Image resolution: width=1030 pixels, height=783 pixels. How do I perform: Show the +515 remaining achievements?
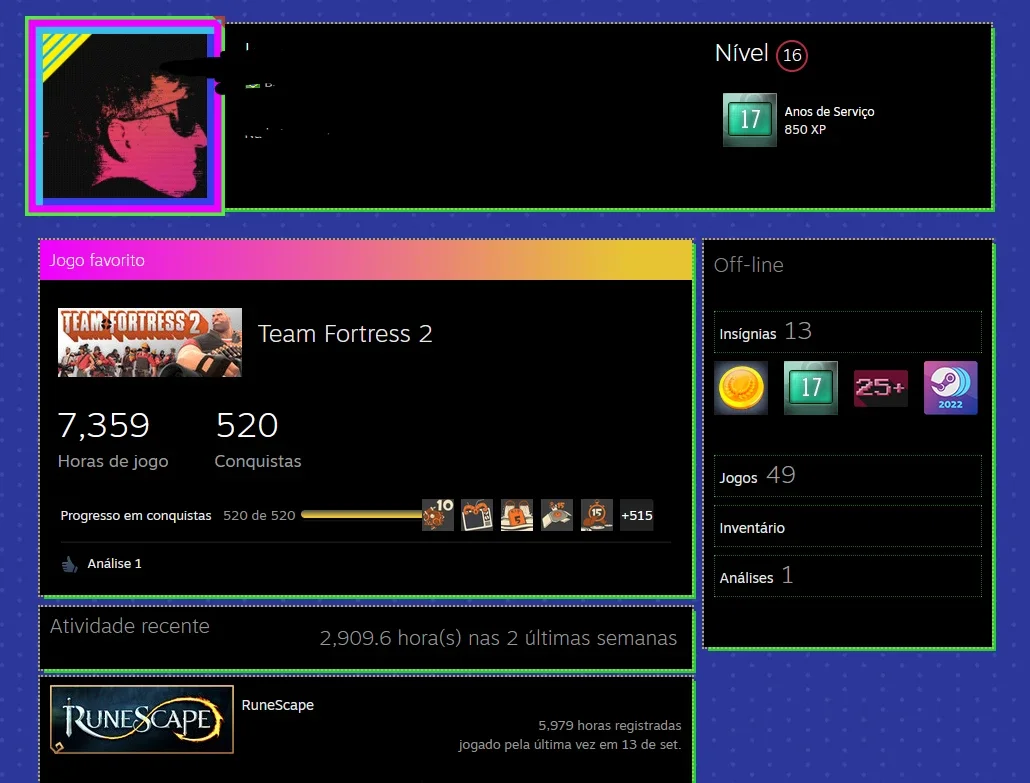pos(637,515)
